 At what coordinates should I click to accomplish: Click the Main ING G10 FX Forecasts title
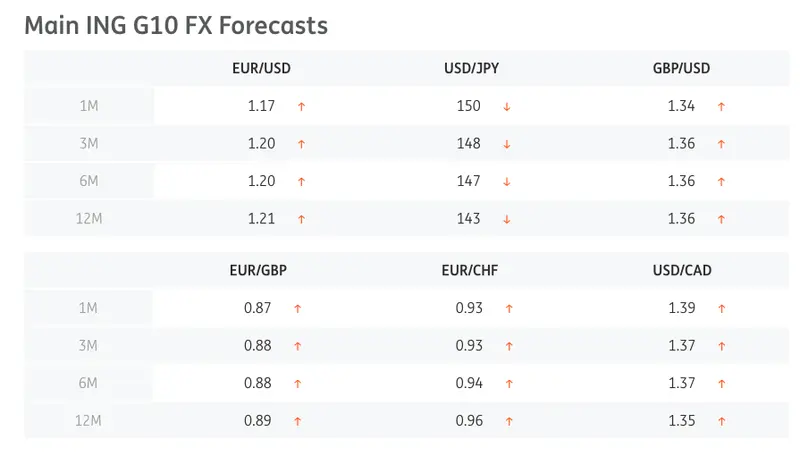pos(175,25)
